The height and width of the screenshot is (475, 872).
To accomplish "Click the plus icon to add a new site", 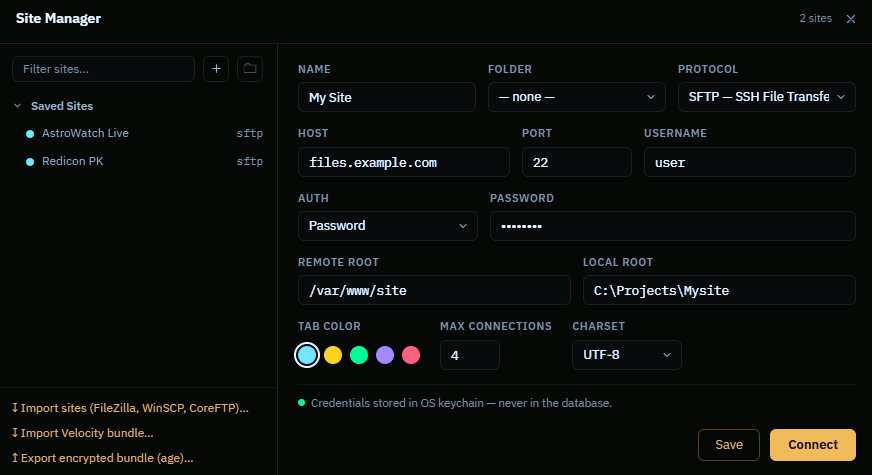I will click(x=216, y=69).
